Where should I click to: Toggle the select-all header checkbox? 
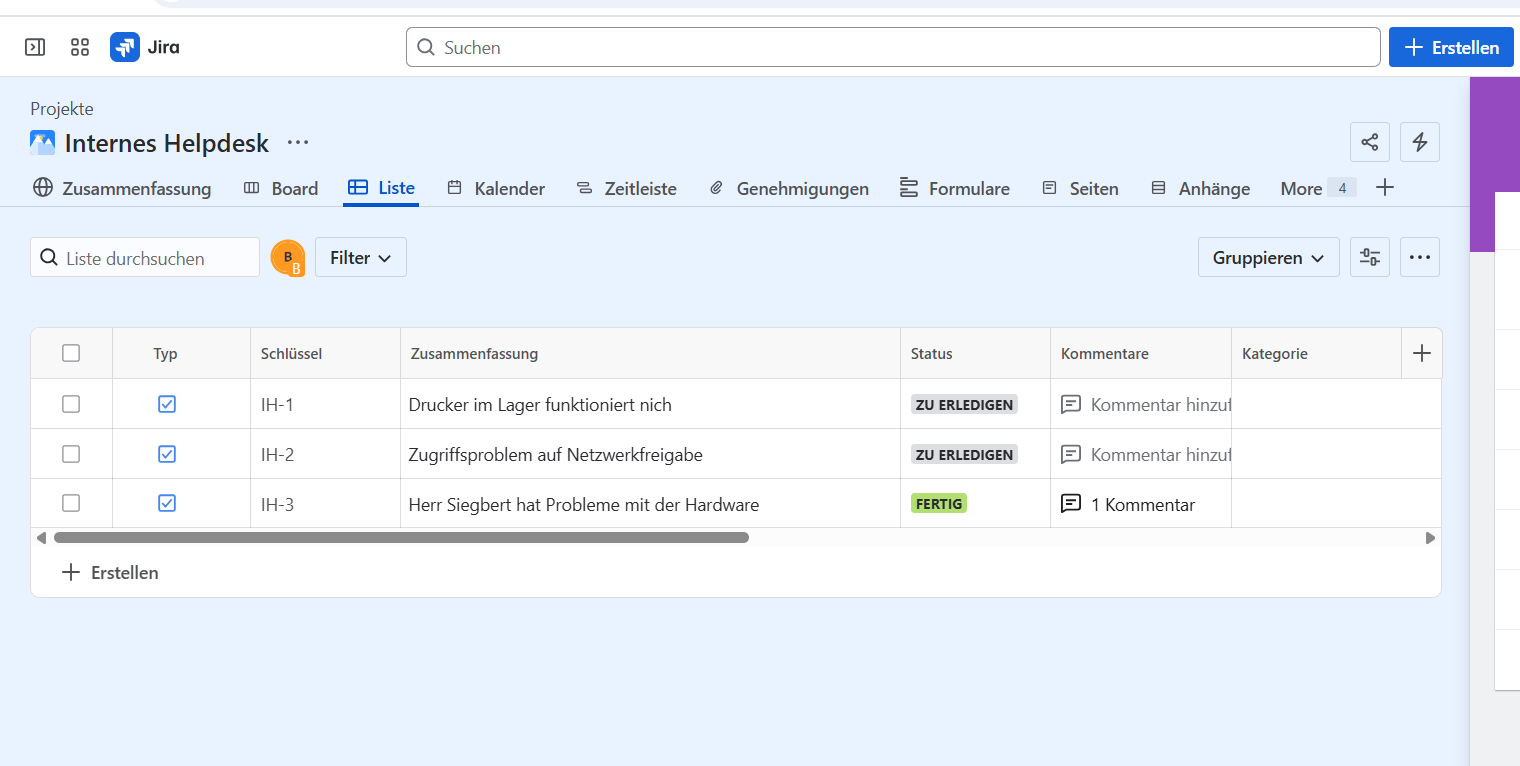pos(71,353)
